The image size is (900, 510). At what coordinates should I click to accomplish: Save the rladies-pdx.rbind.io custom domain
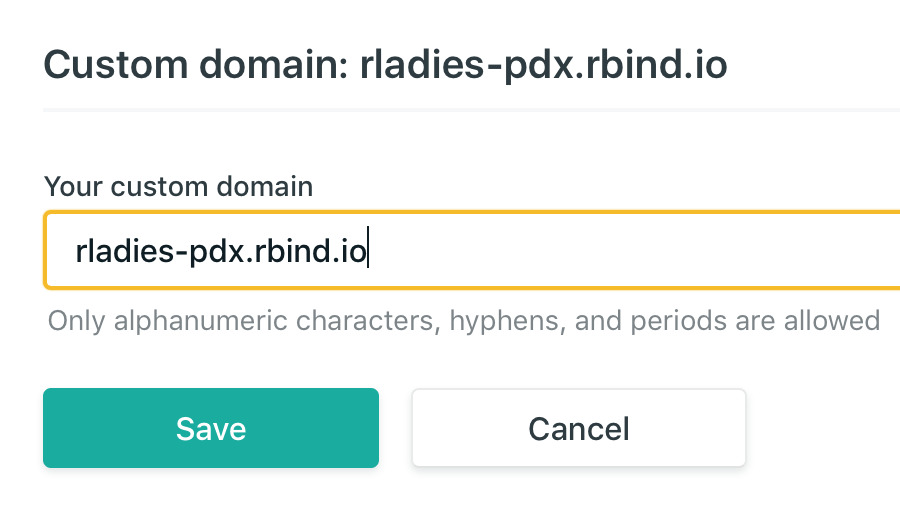click(211, 428)
